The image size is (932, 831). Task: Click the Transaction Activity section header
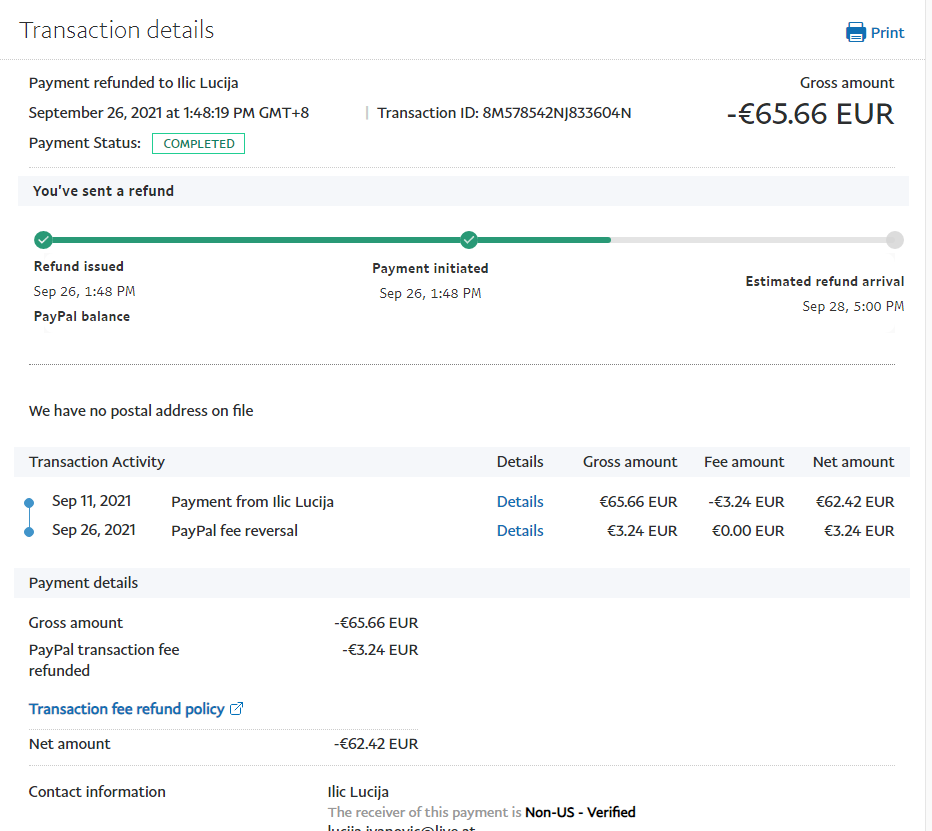click(x=97, y=462)
